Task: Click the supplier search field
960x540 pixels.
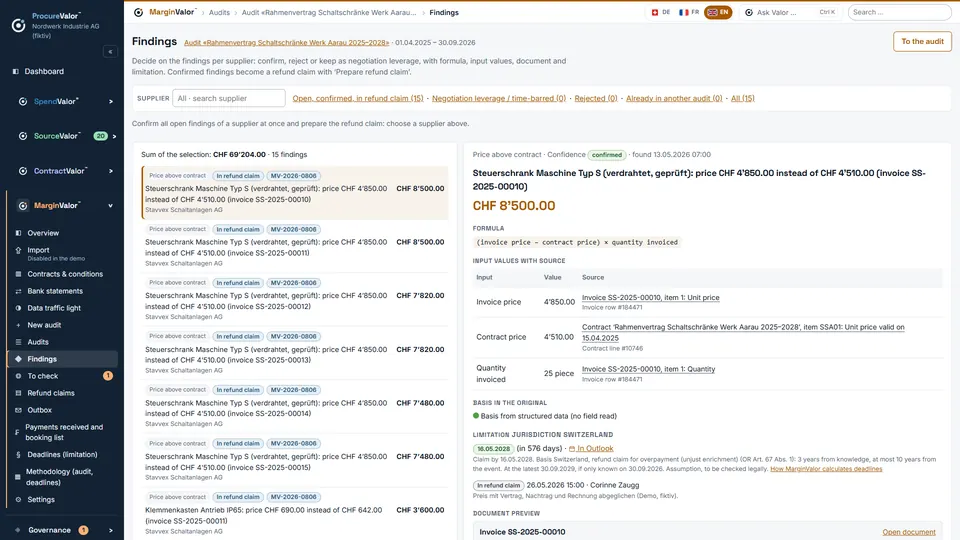Action: (229, 99)
